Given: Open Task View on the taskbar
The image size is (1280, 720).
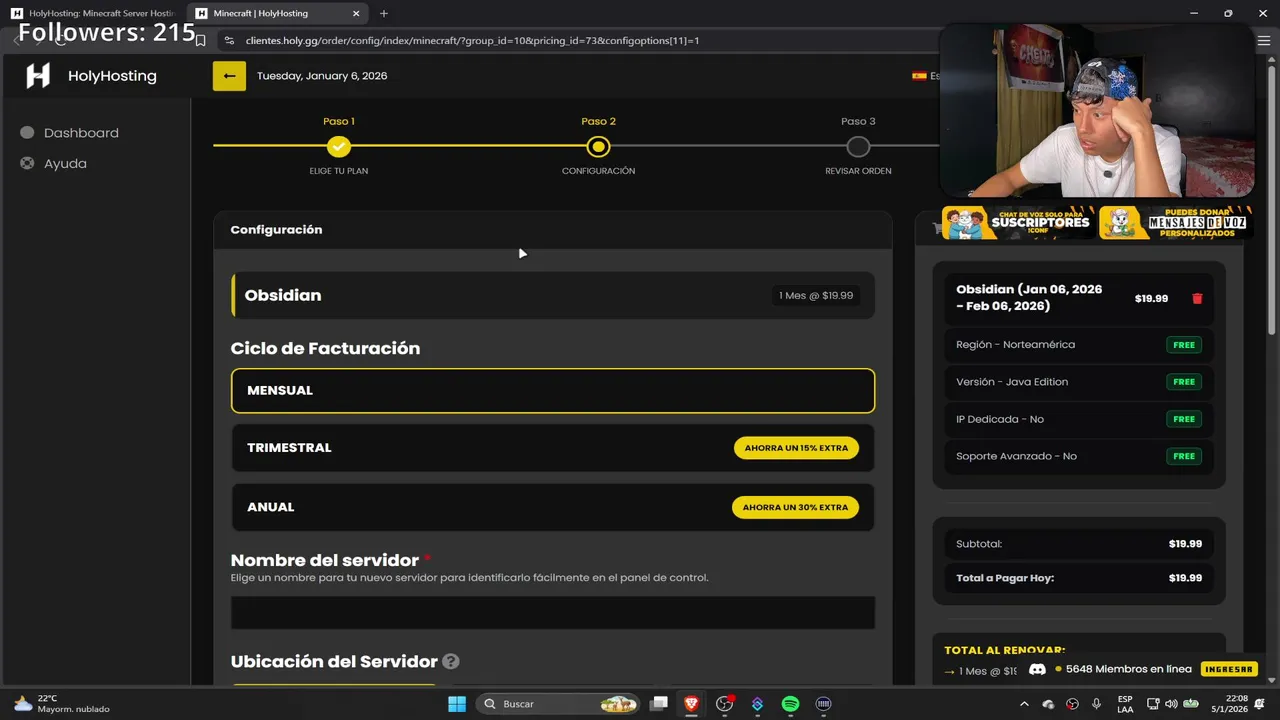Looking at the screenshot, I should (658, 704).
